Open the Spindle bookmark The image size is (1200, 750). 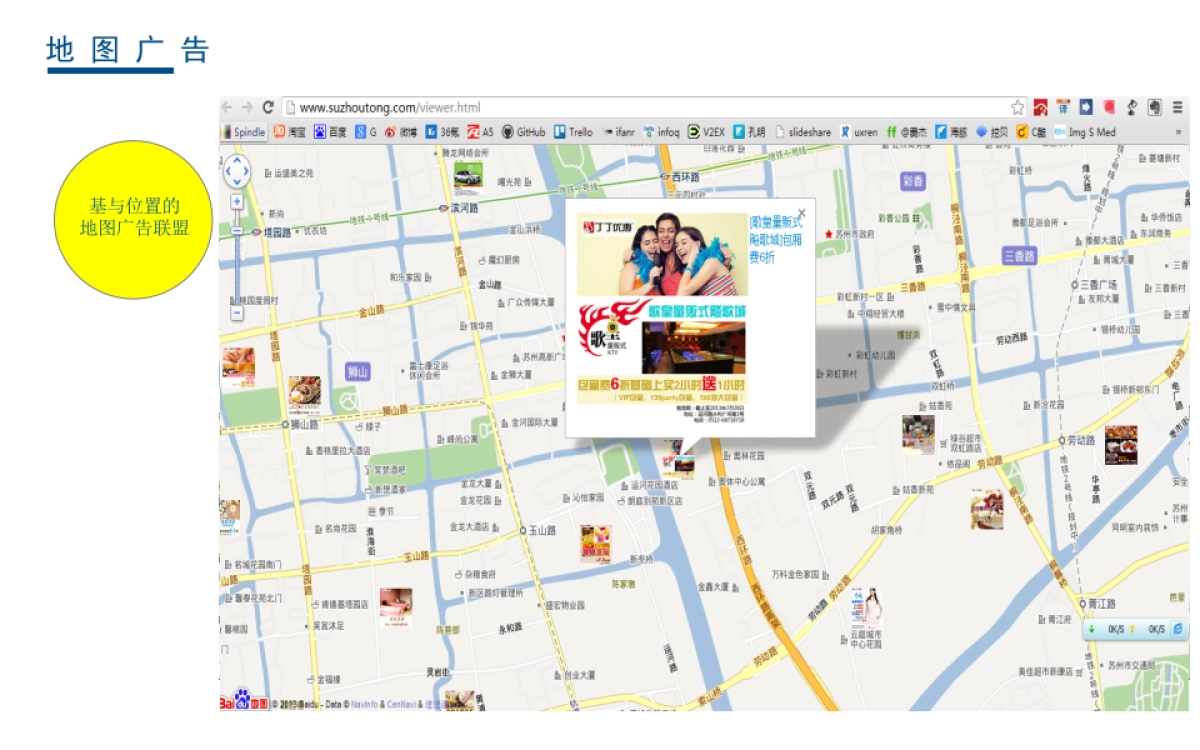243,132
